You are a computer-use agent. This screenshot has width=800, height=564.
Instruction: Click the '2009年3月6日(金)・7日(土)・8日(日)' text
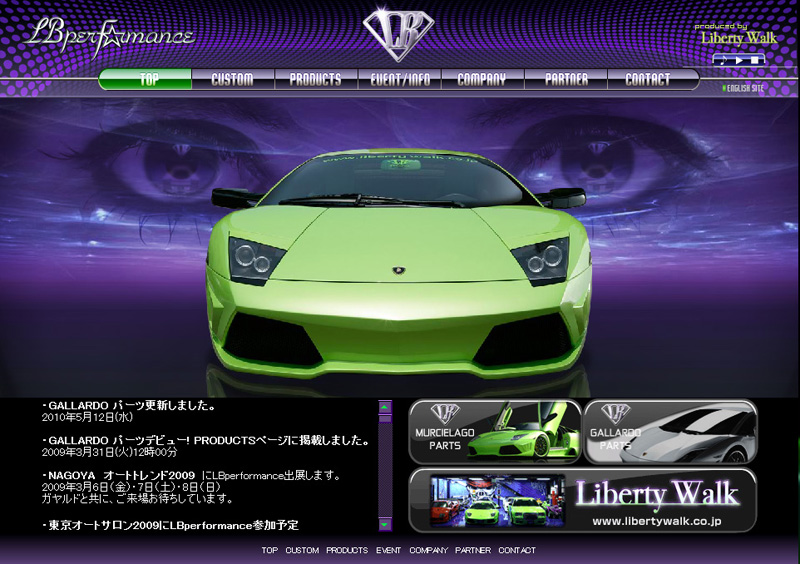point(131,487)
